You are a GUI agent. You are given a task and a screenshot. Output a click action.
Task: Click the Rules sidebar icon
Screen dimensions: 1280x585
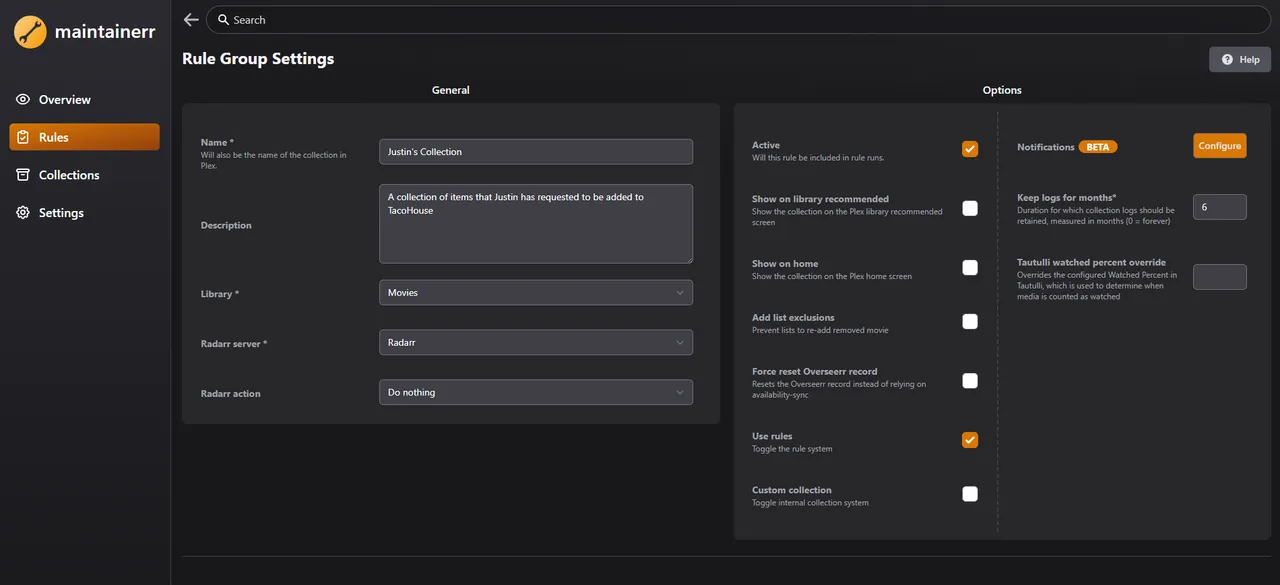tap(22, 137)
